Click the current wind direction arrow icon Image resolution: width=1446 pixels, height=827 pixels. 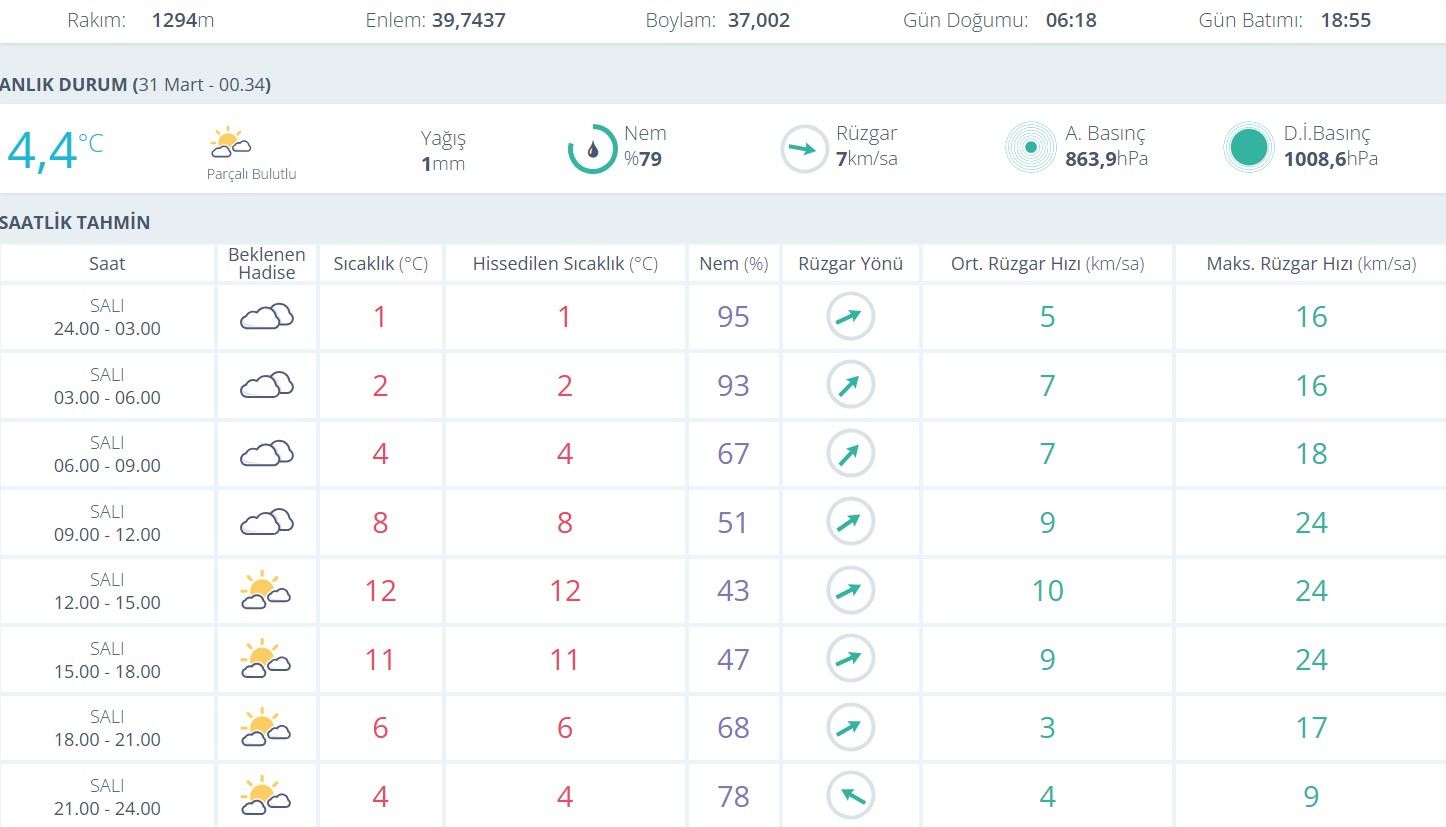click(804, 149)
